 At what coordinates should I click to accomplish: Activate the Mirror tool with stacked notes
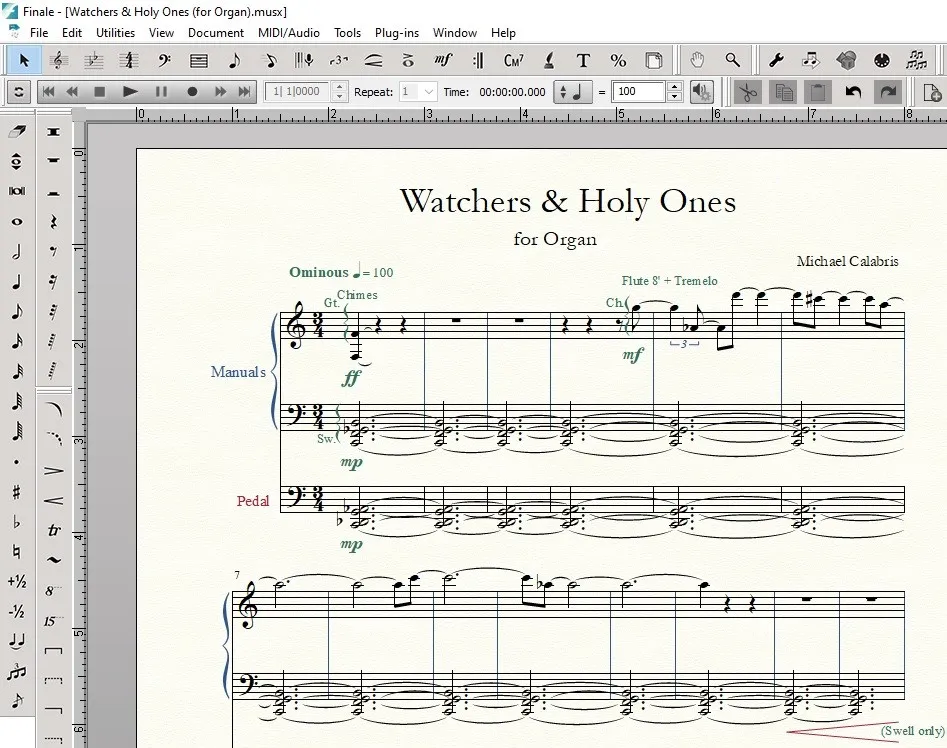point(917,60)
